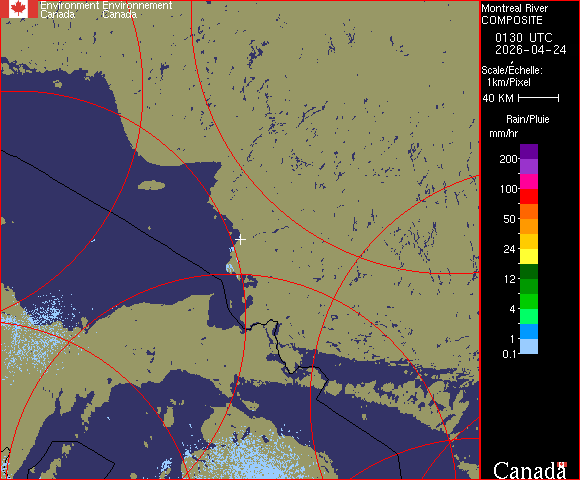The image size is (580, 480).
Task: Click the 40 KM scale bar
Action: point(539,98)
